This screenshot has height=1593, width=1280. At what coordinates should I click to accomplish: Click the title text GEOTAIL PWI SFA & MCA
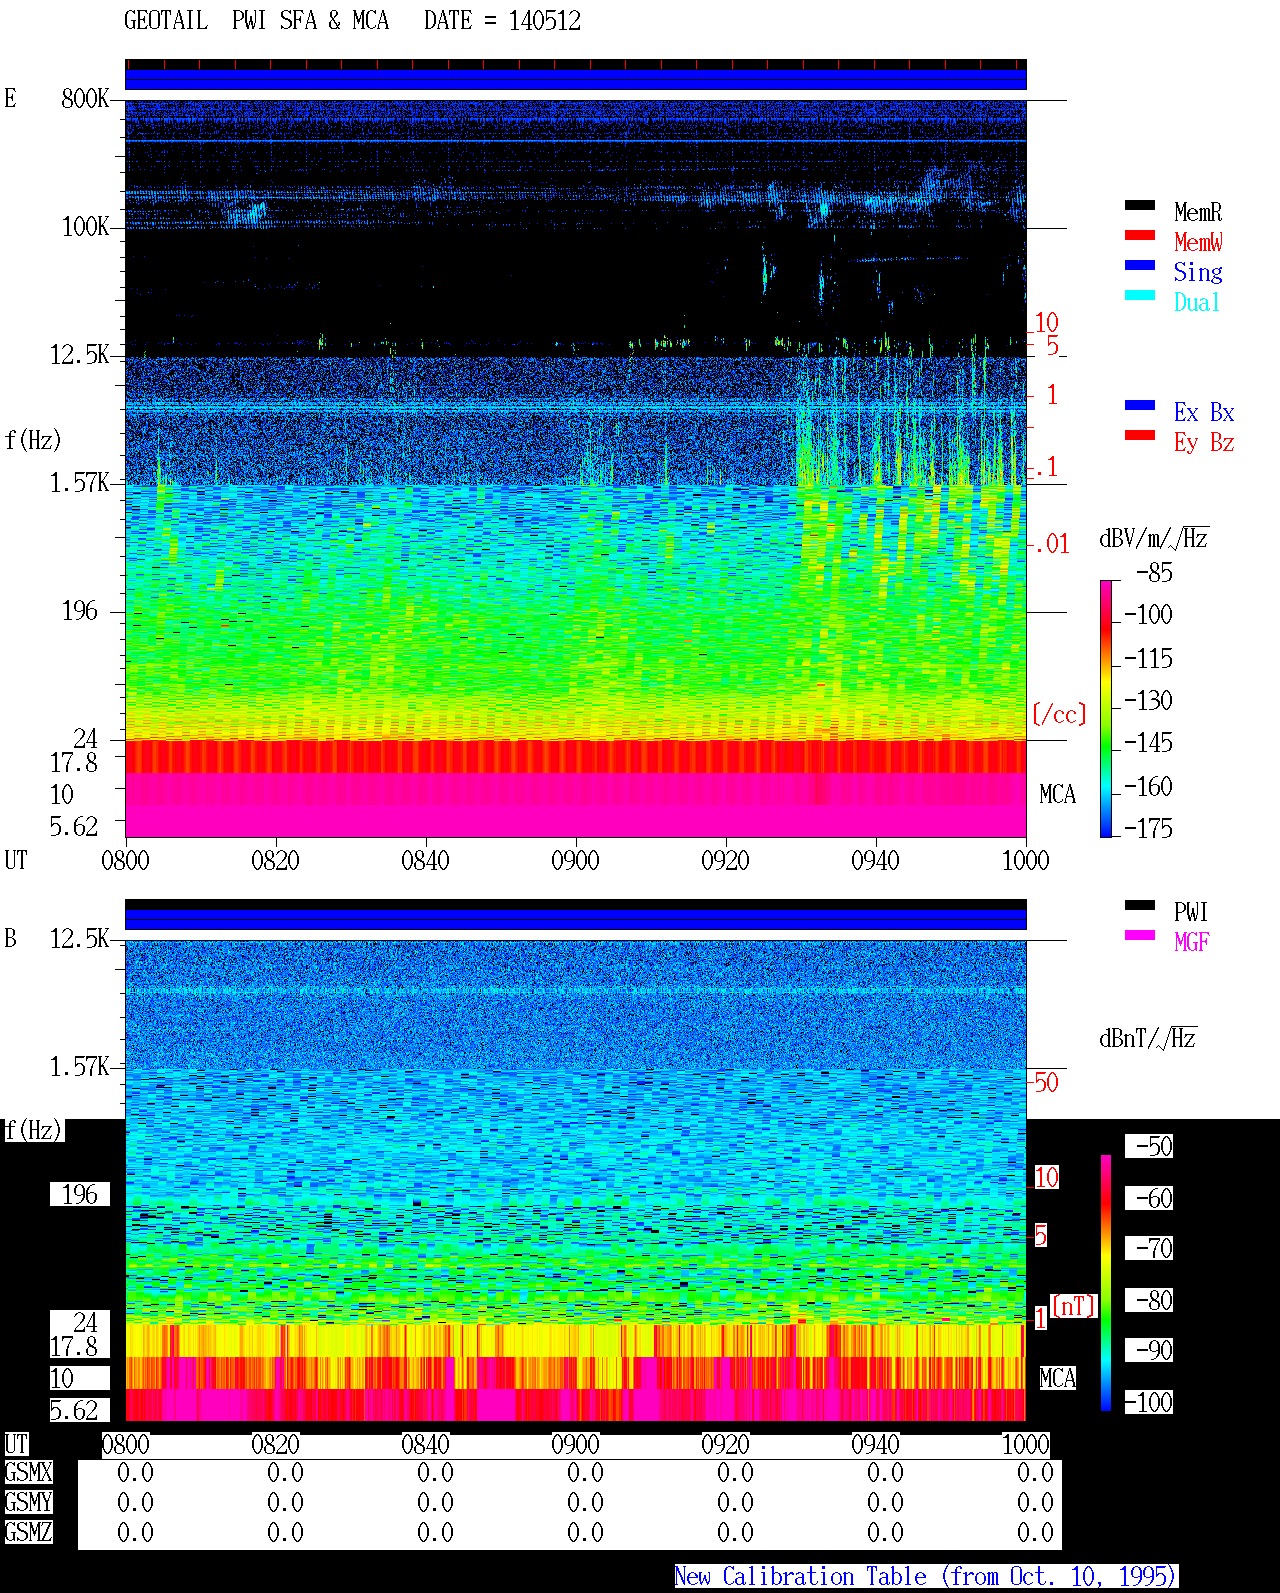click(x=256, y=21)
